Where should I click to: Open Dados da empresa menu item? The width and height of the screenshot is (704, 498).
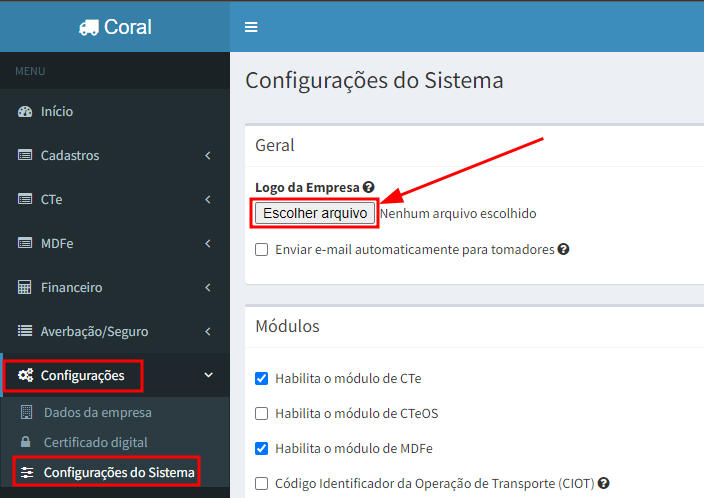point(97,412)
